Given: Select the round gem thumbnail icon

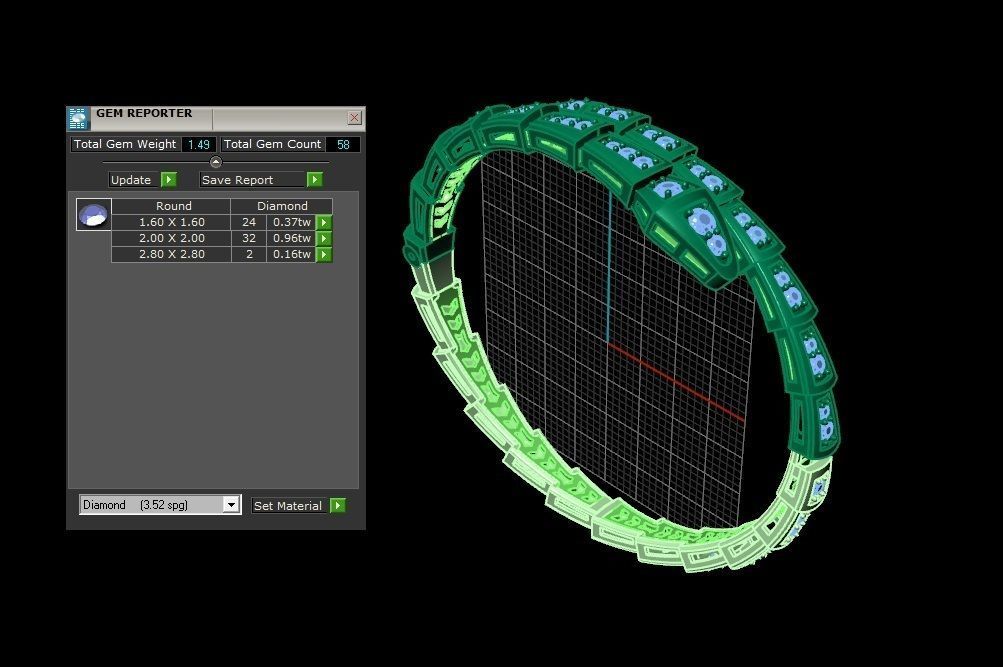Looking at the screenshot, I should coord(93,215).
